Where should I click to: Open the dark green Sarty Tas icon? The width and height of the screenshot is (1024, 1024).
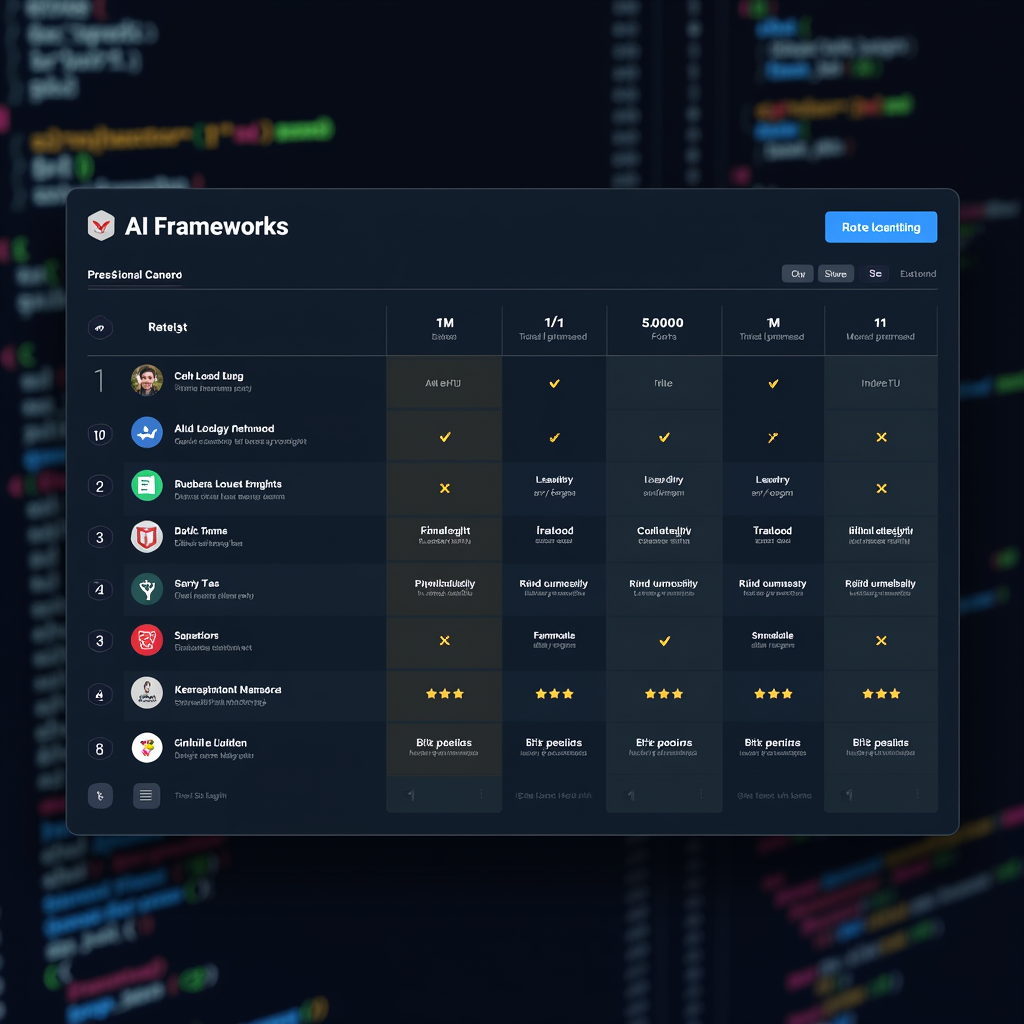[x=146, y=589]
